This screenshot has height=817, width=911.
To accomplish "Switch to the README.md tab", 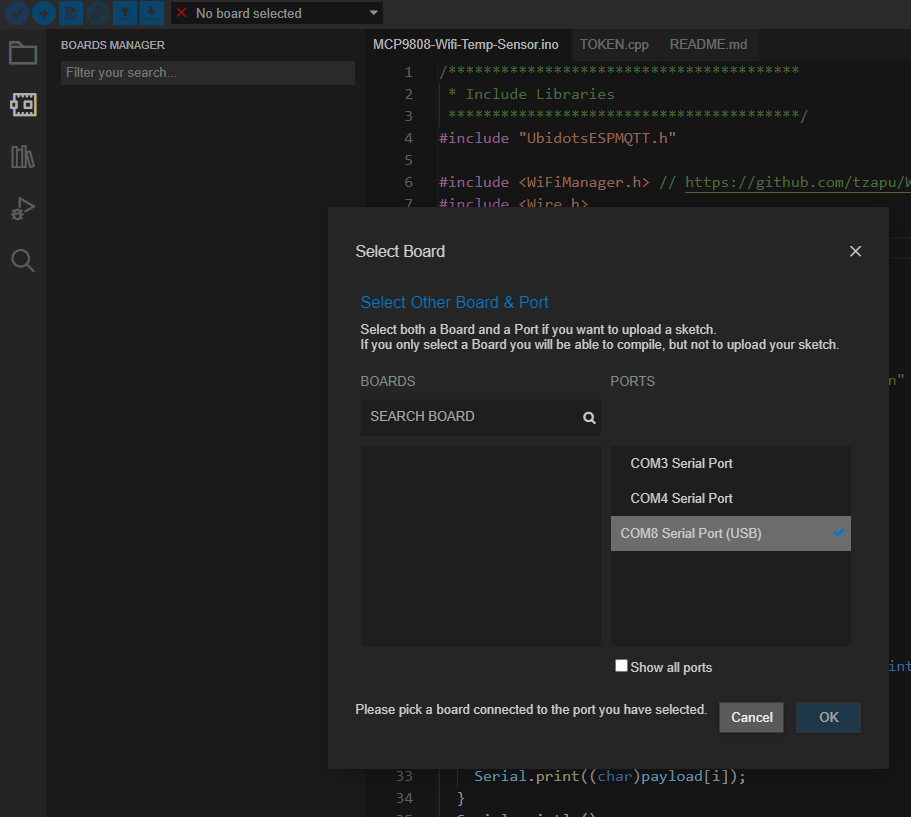I will pyautogui.click(x=708, y=45).
